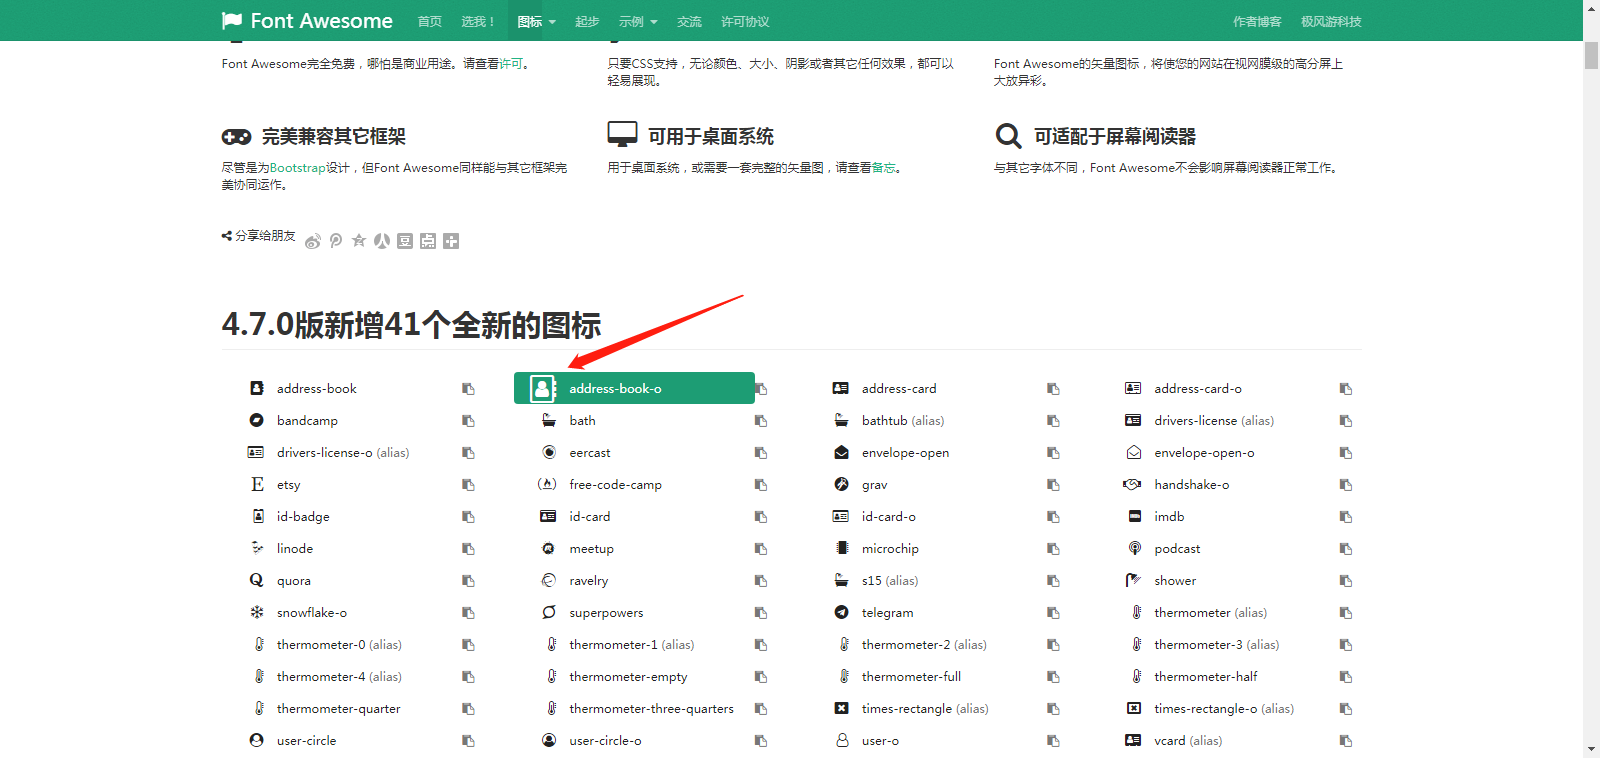
Task: Click the address-card icon
Action: pyautogui.click(x=841, y=388)
